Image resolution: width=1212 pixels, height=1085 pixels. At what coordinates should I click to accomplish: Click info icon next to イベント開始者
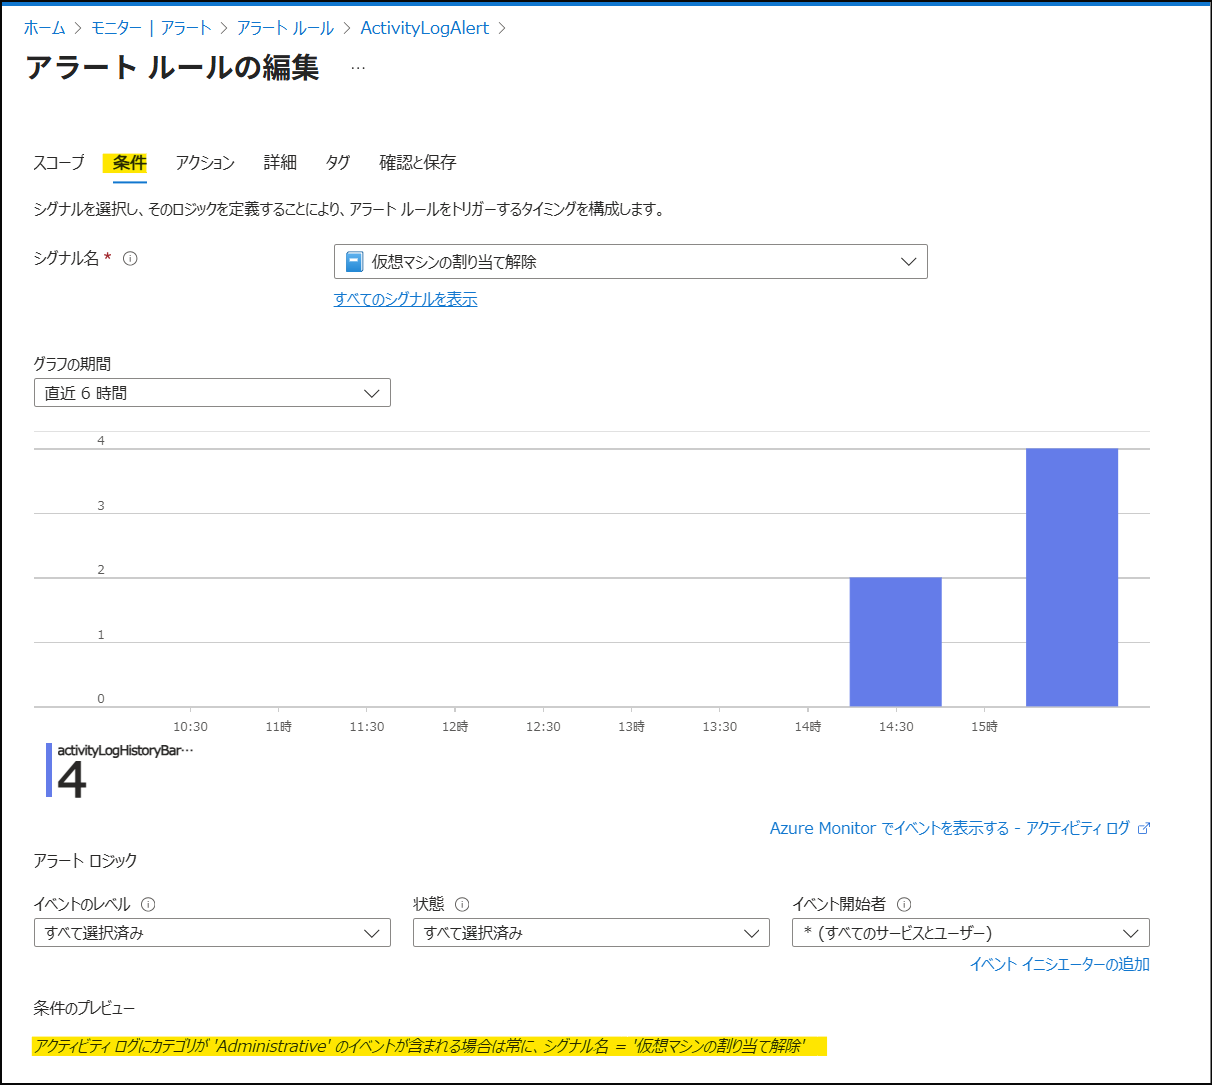point(904,904)
